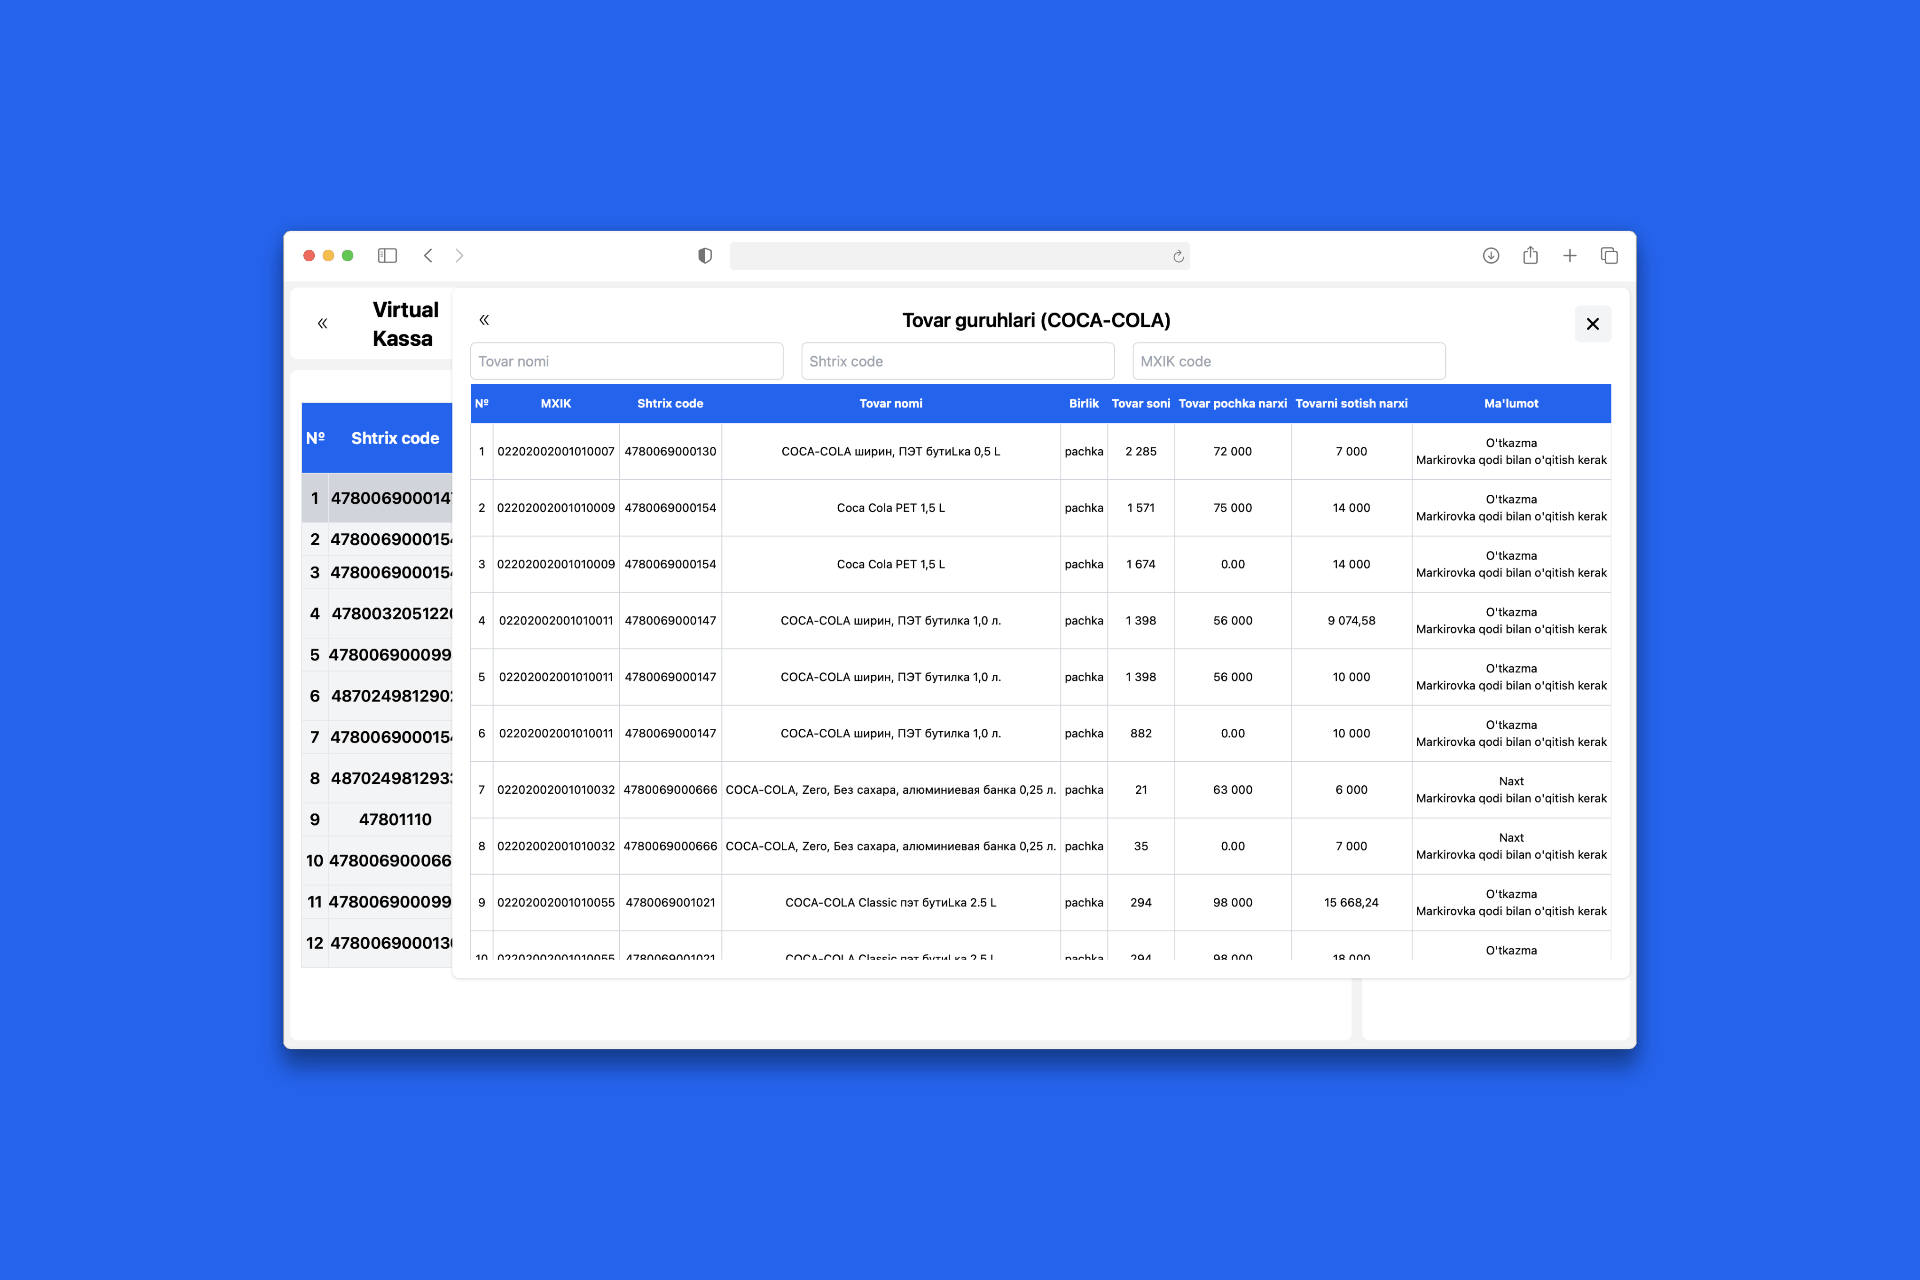Select background table row 8 with 487024981293
Image resolution: width=1920 pixels, height=1280 pixels.
click(x=378, y=778)
